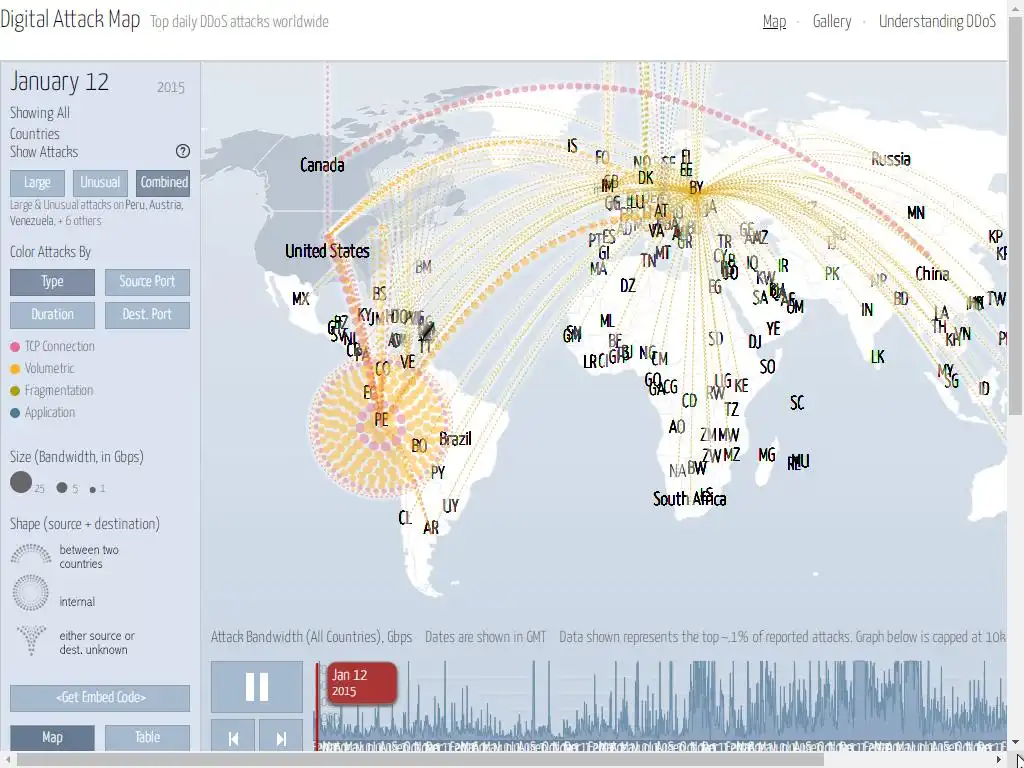This screenshot has width=1024, height=768.
Task: Show only Large attacks
Action: point(37,183)
